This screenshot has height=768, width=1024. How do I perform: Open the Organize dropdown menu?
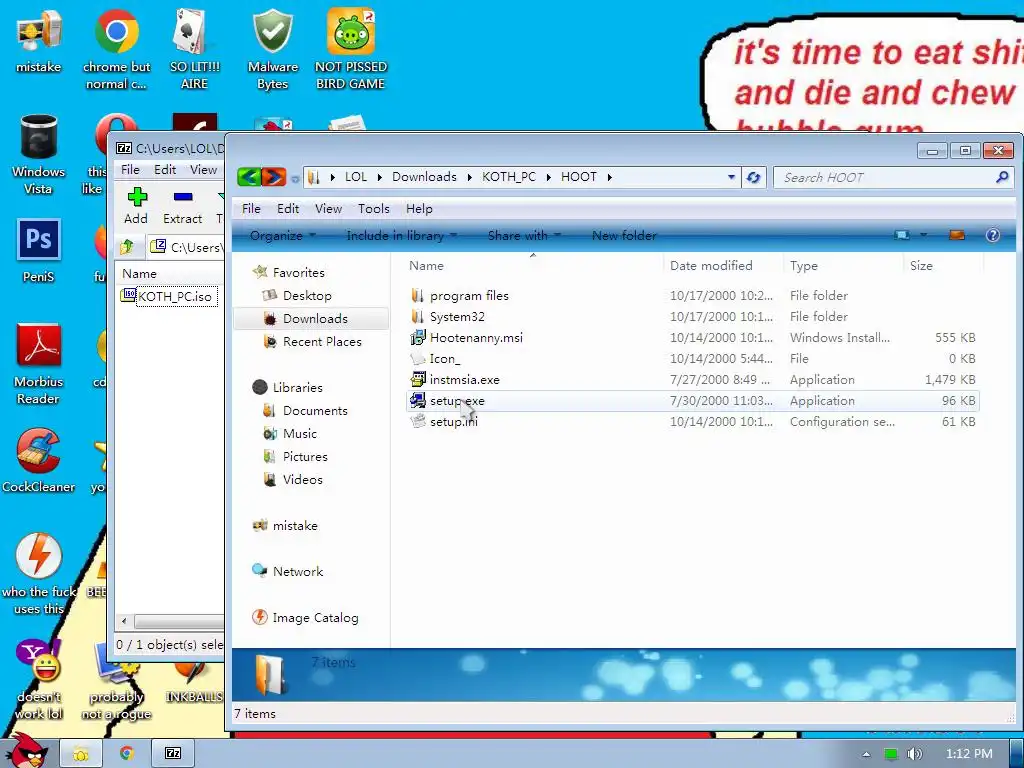(282, 236)
